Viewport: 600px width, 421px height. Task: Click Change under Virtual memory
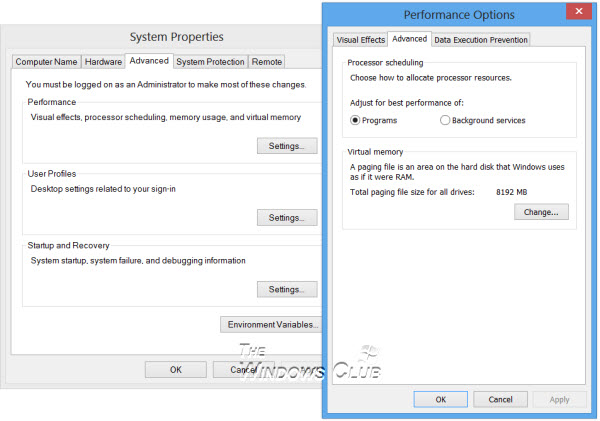(x=541, y=212)
